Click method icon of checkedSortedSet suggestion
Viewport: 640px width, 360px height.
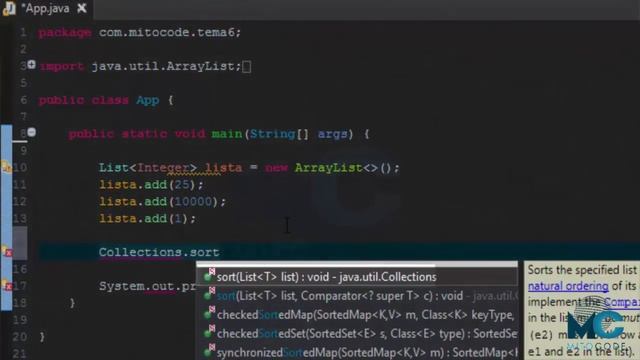point(209,332)
